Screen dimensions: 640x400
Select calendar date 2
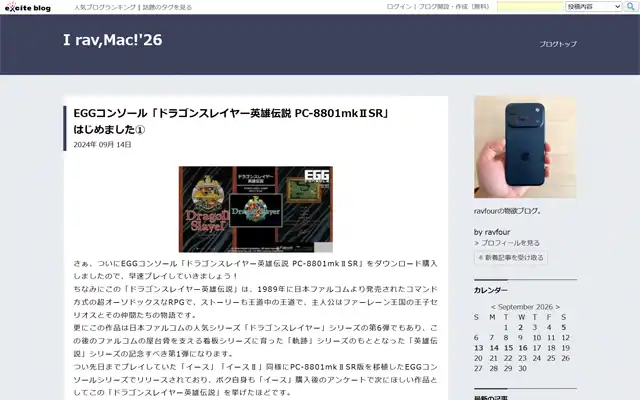520,327
